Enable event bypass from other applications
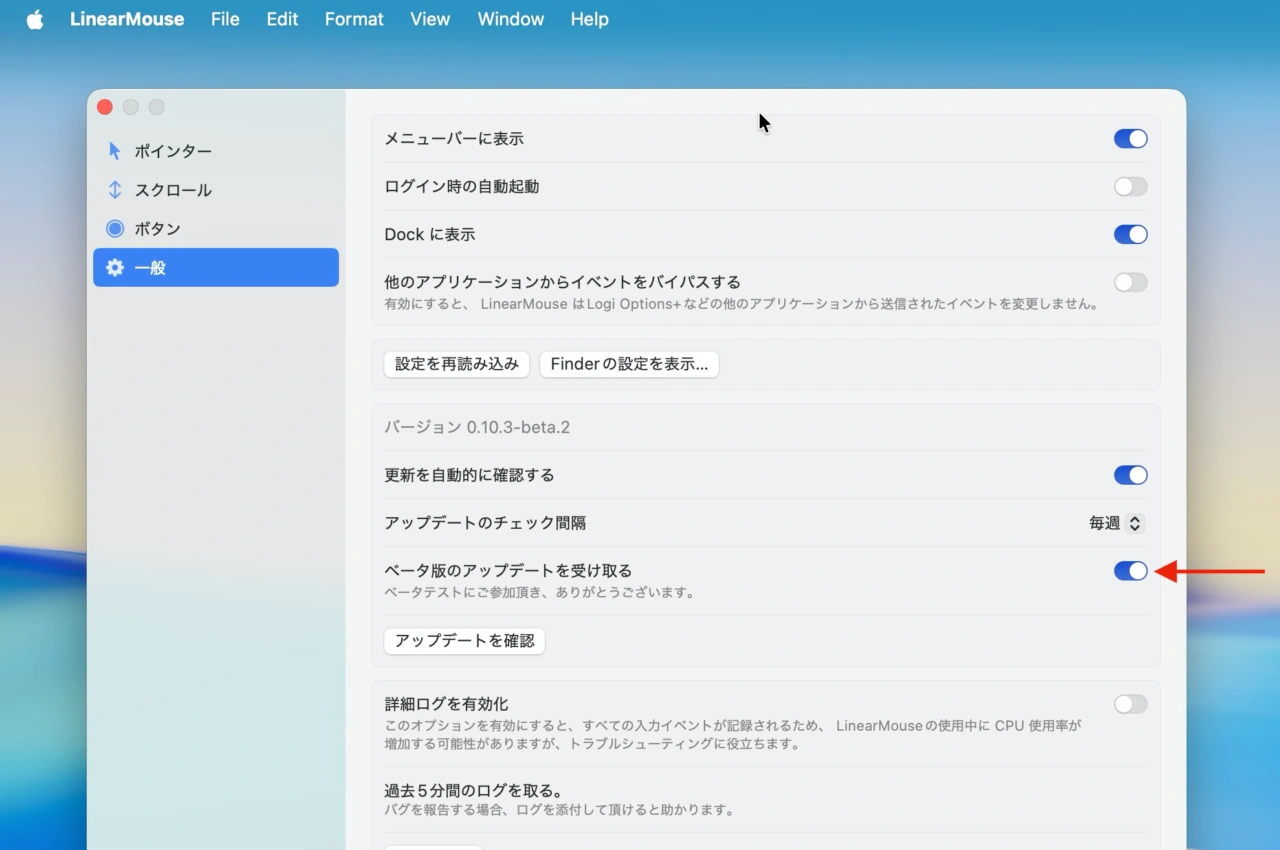1280x850 pixels. coord(1130,282)
